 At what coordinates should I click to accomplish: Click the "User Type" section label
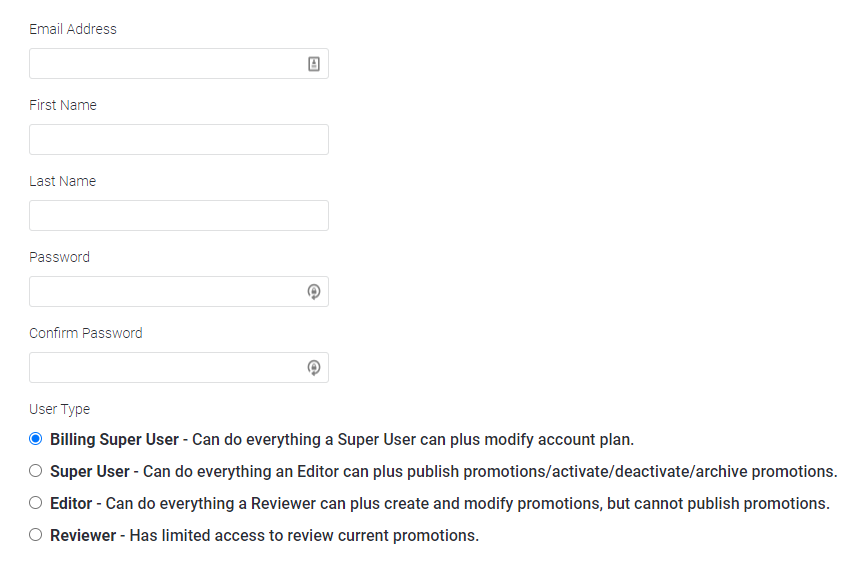60,409
